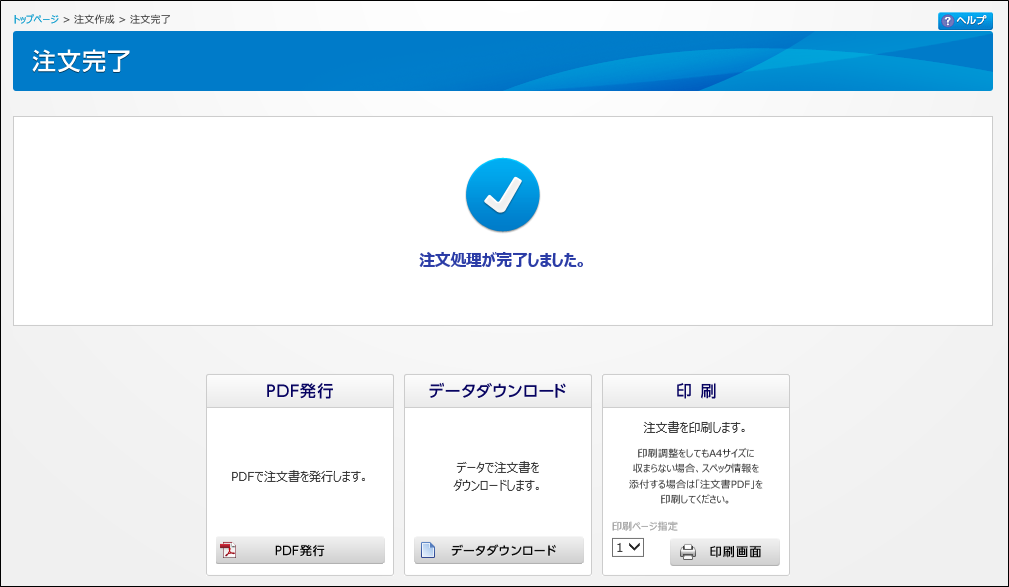
Task: Open the トップページ breadcrumb link
Action: 36,20
